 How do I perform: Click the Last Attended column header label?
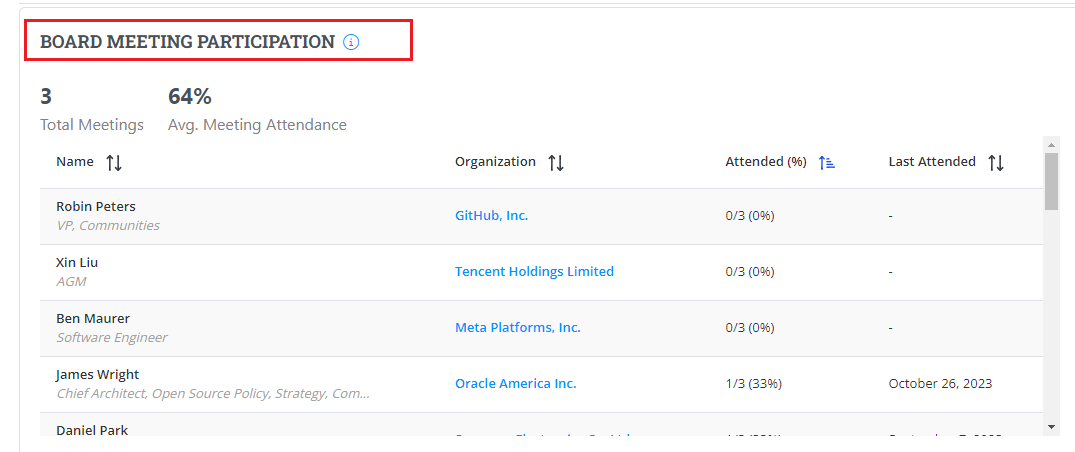[932, 162]
